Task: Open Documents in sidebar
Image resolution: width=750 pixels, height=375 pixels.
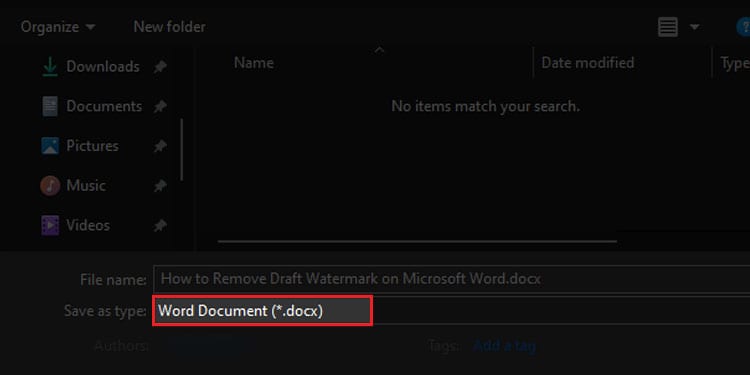Action: point(104,106)
